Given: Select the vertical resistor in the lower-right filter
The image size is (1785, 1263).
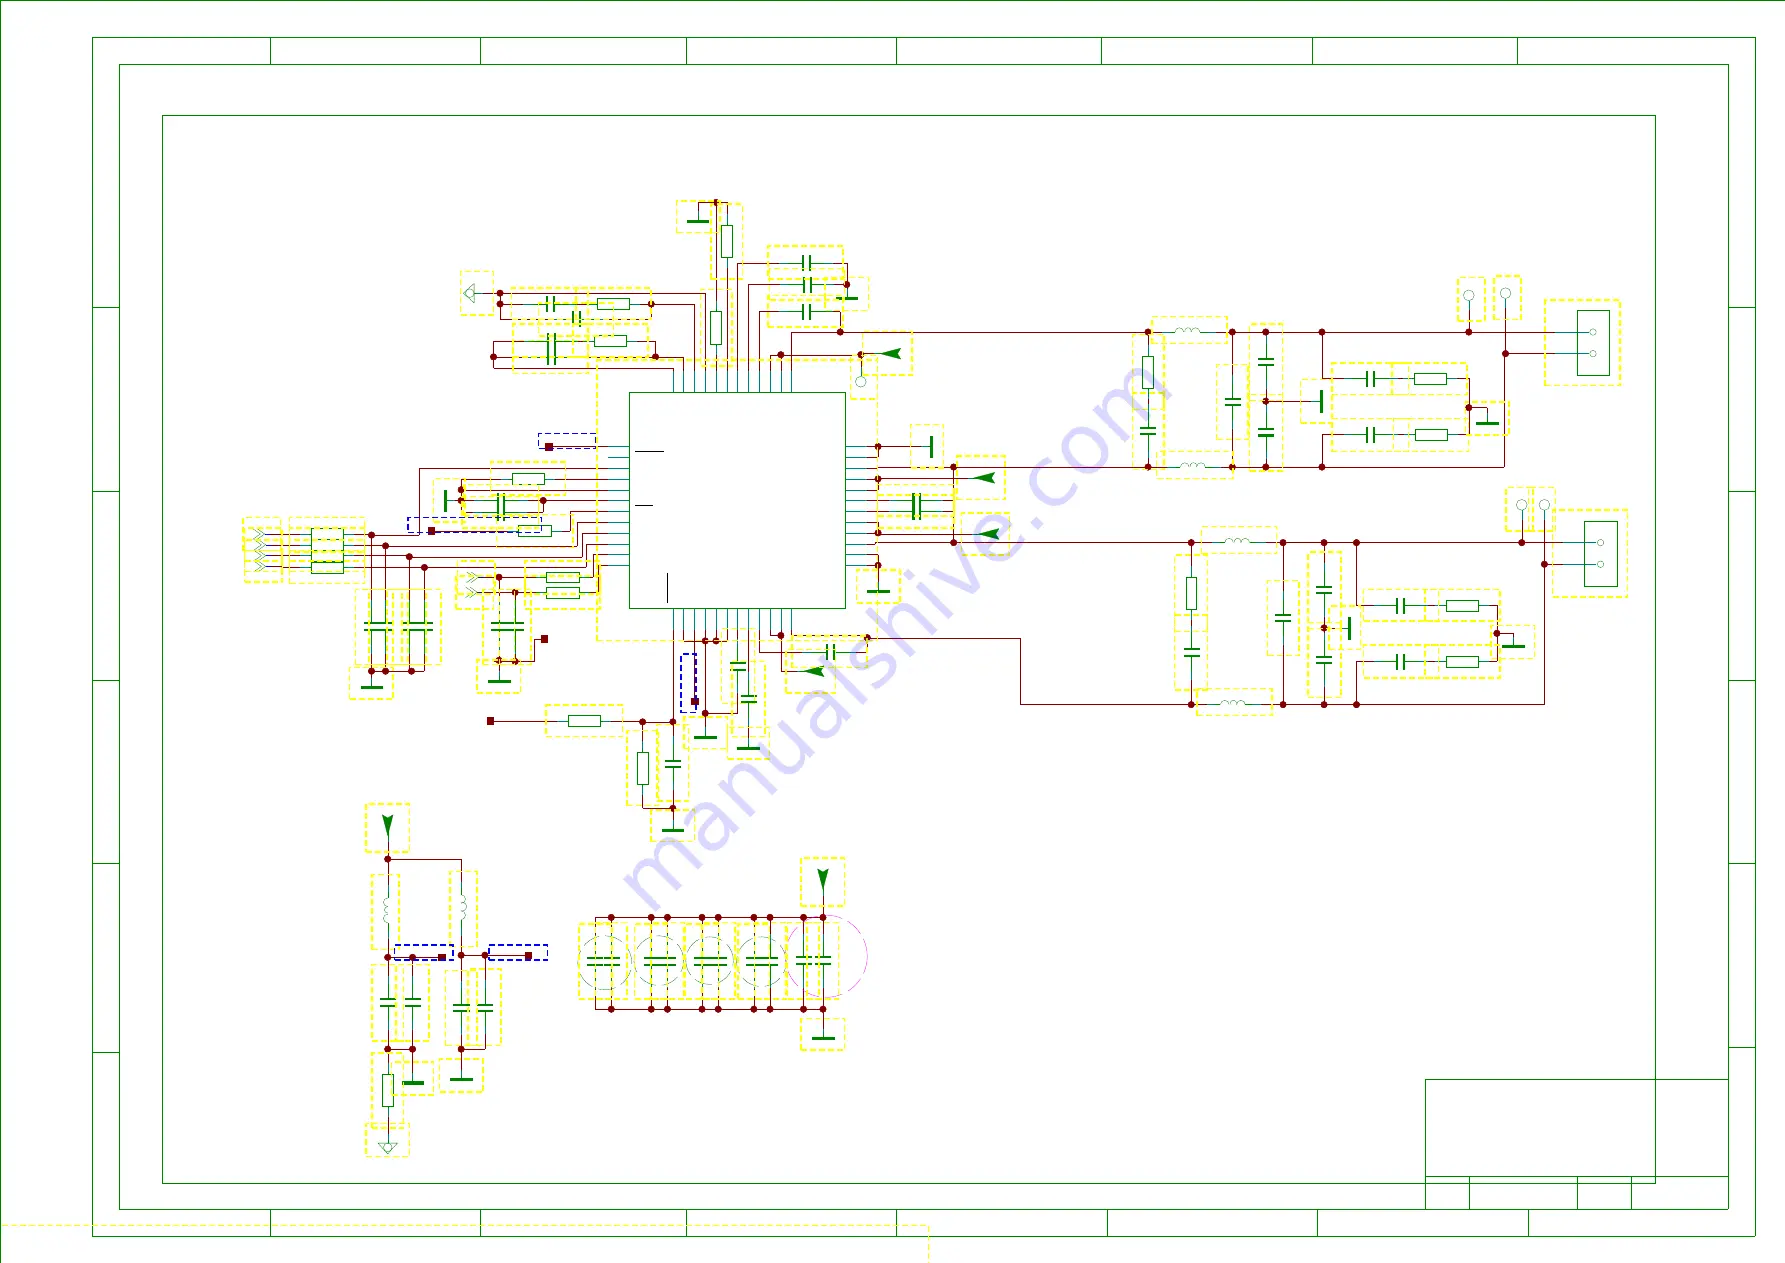Looking at the screenshot, I should point(1191,593).
